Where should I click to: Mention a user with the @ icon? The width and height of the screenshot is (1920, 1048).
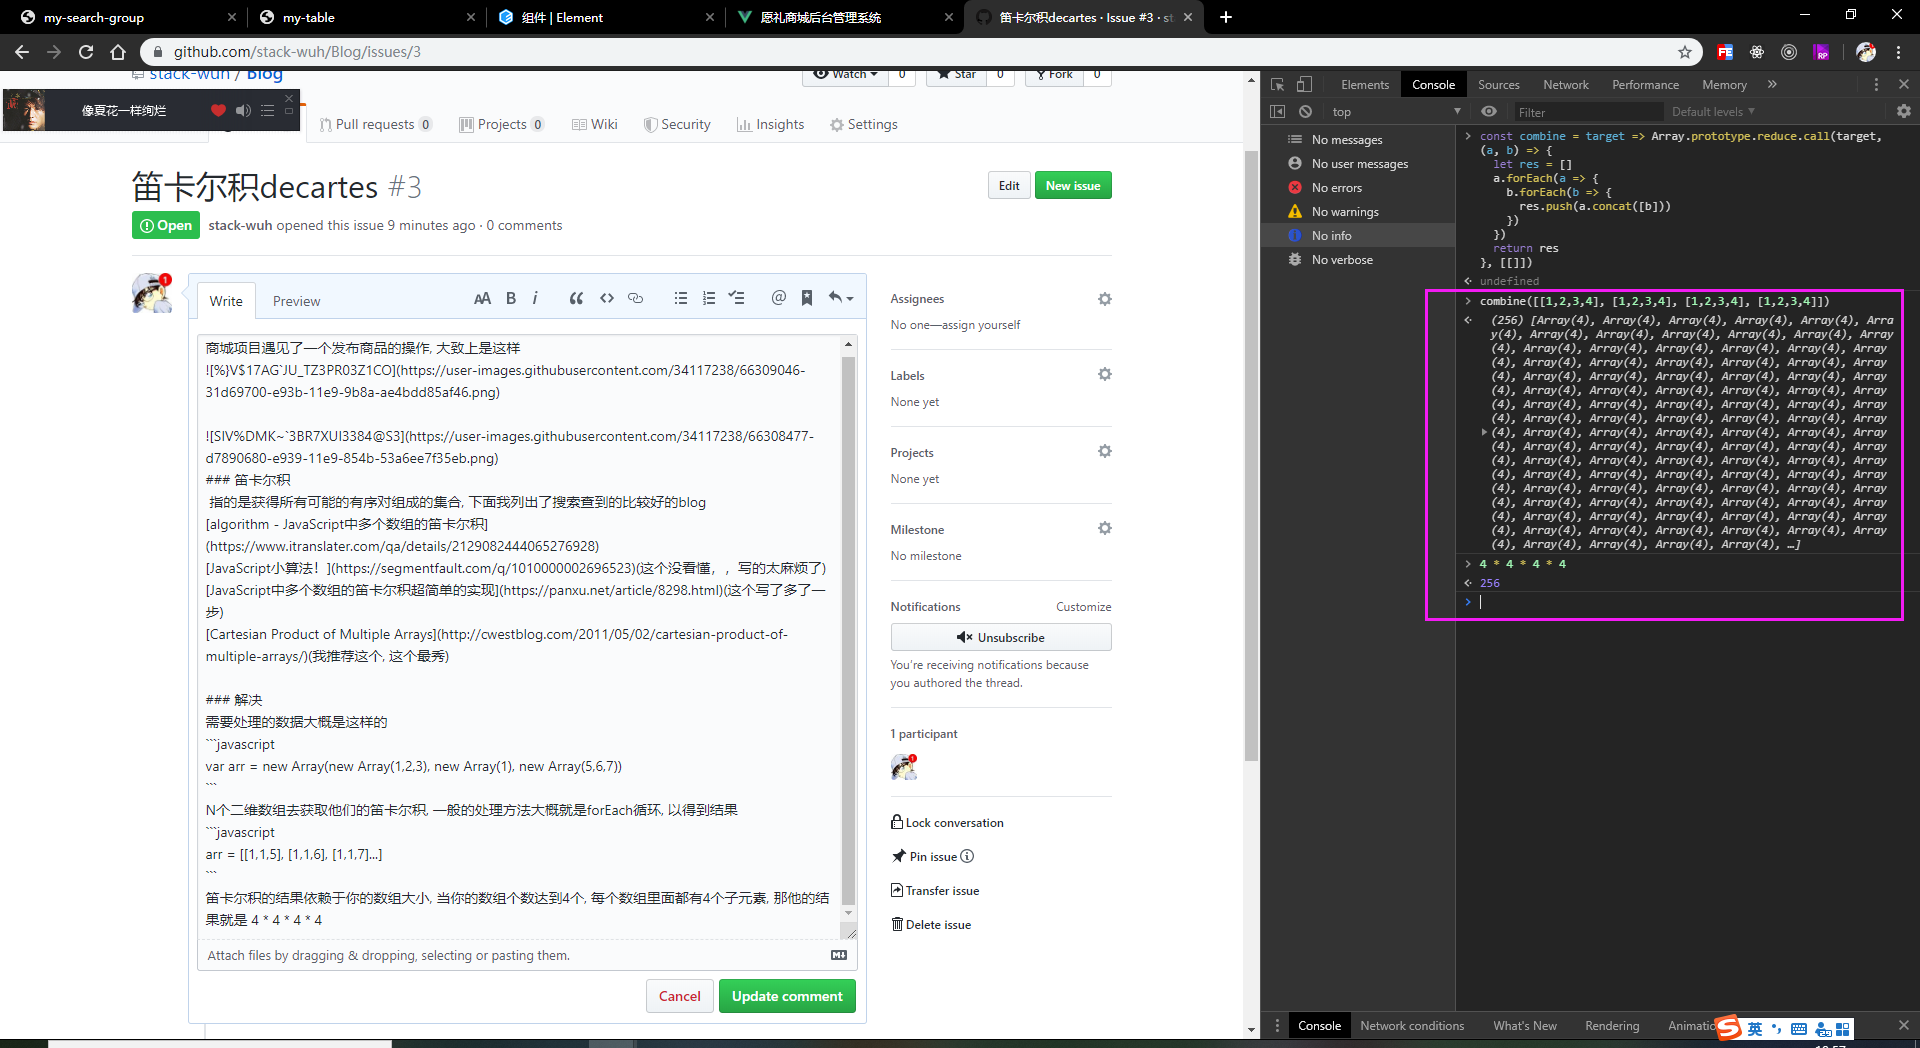[779, 298]
